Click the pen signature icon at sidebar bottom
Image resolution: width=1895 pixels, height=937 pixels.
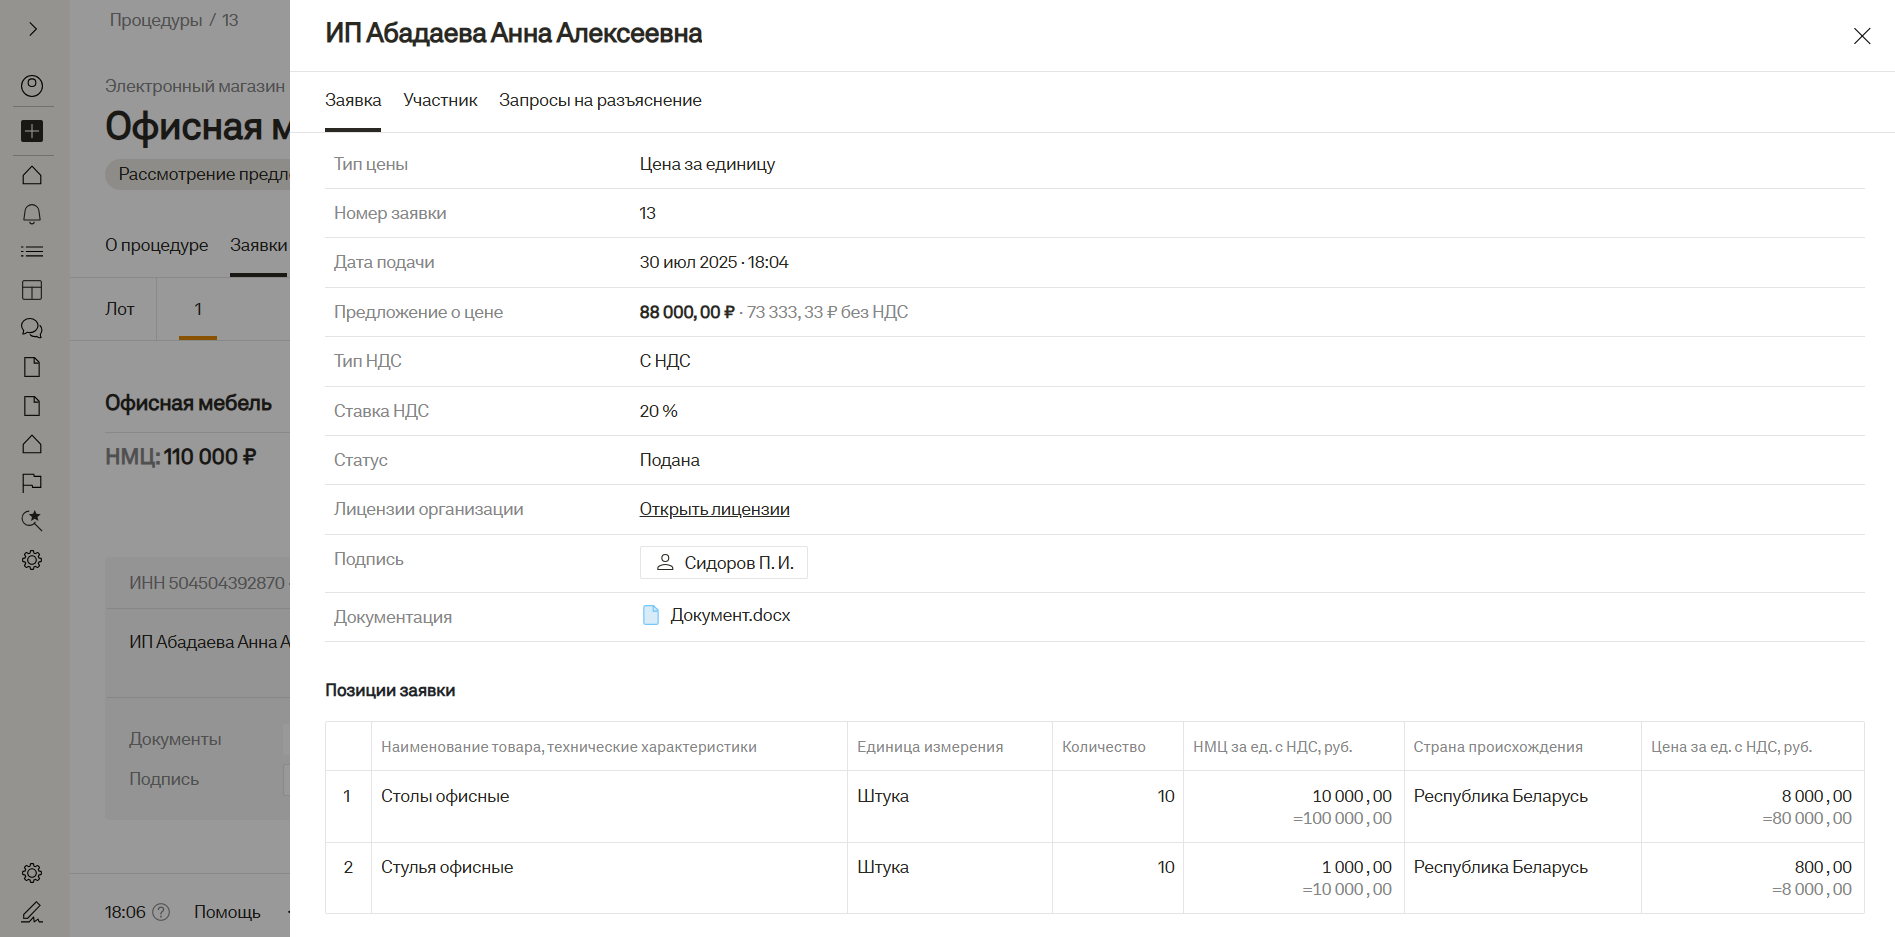click(x=32, y=912)
